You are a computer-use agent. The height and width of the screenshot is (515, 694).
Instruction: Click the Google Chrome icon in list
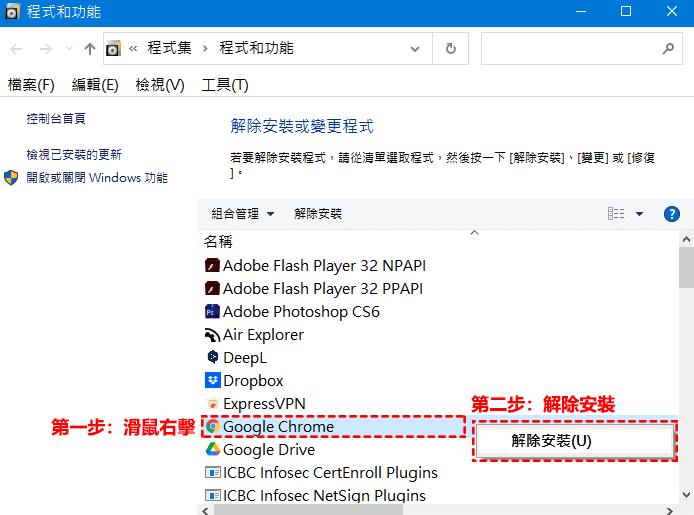point(213,427)
